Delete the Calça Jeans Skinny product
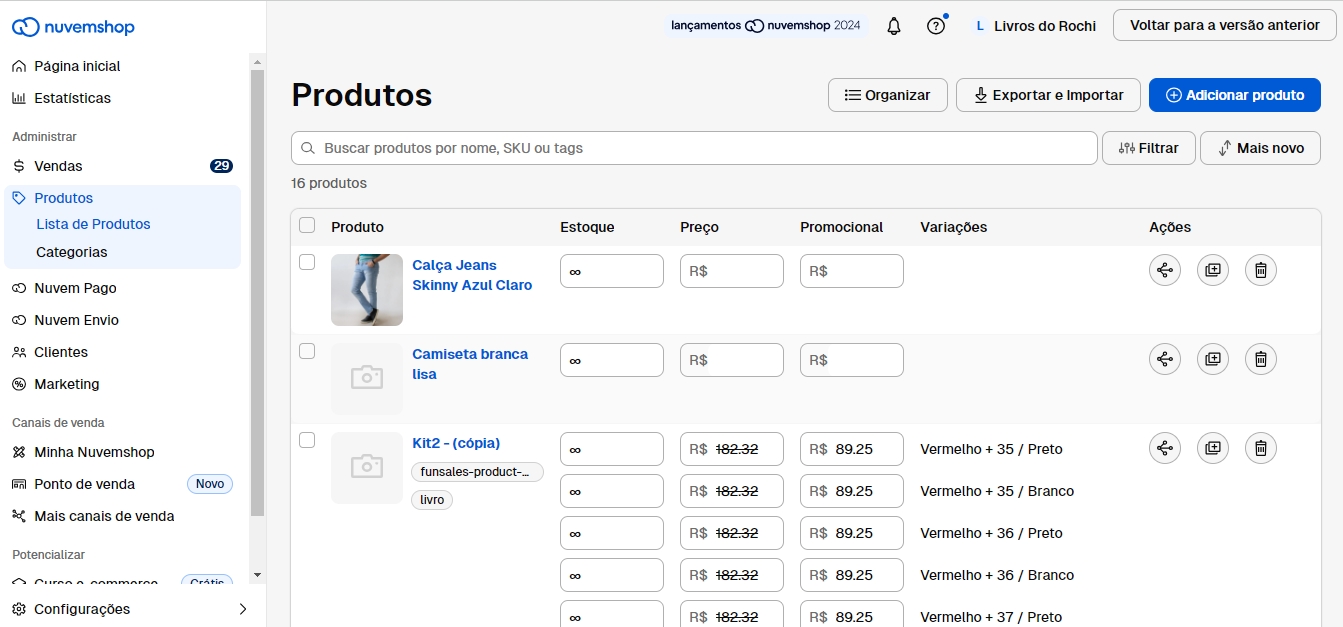 (1261, 270)
